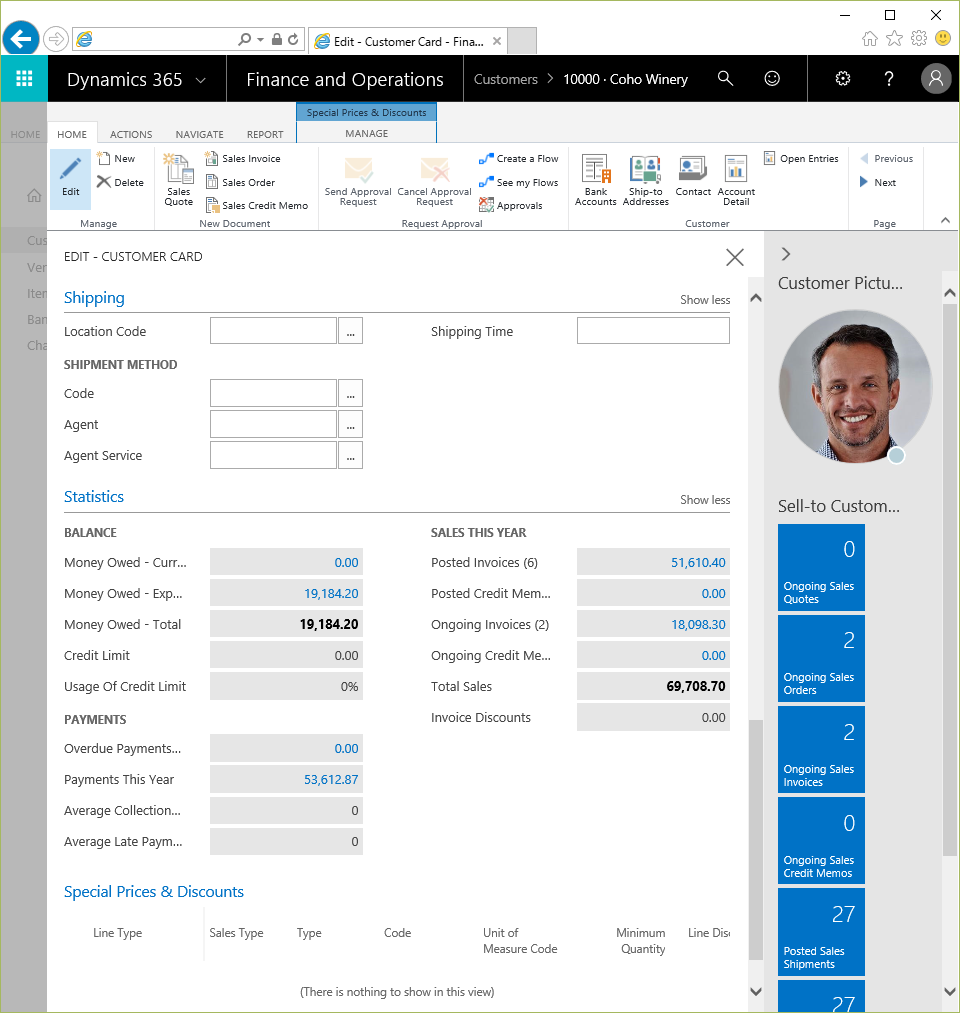Click the FactBox pane scroll-up arrow
The height and width of the screenshot is (1013, 960).
pos(950,293)
